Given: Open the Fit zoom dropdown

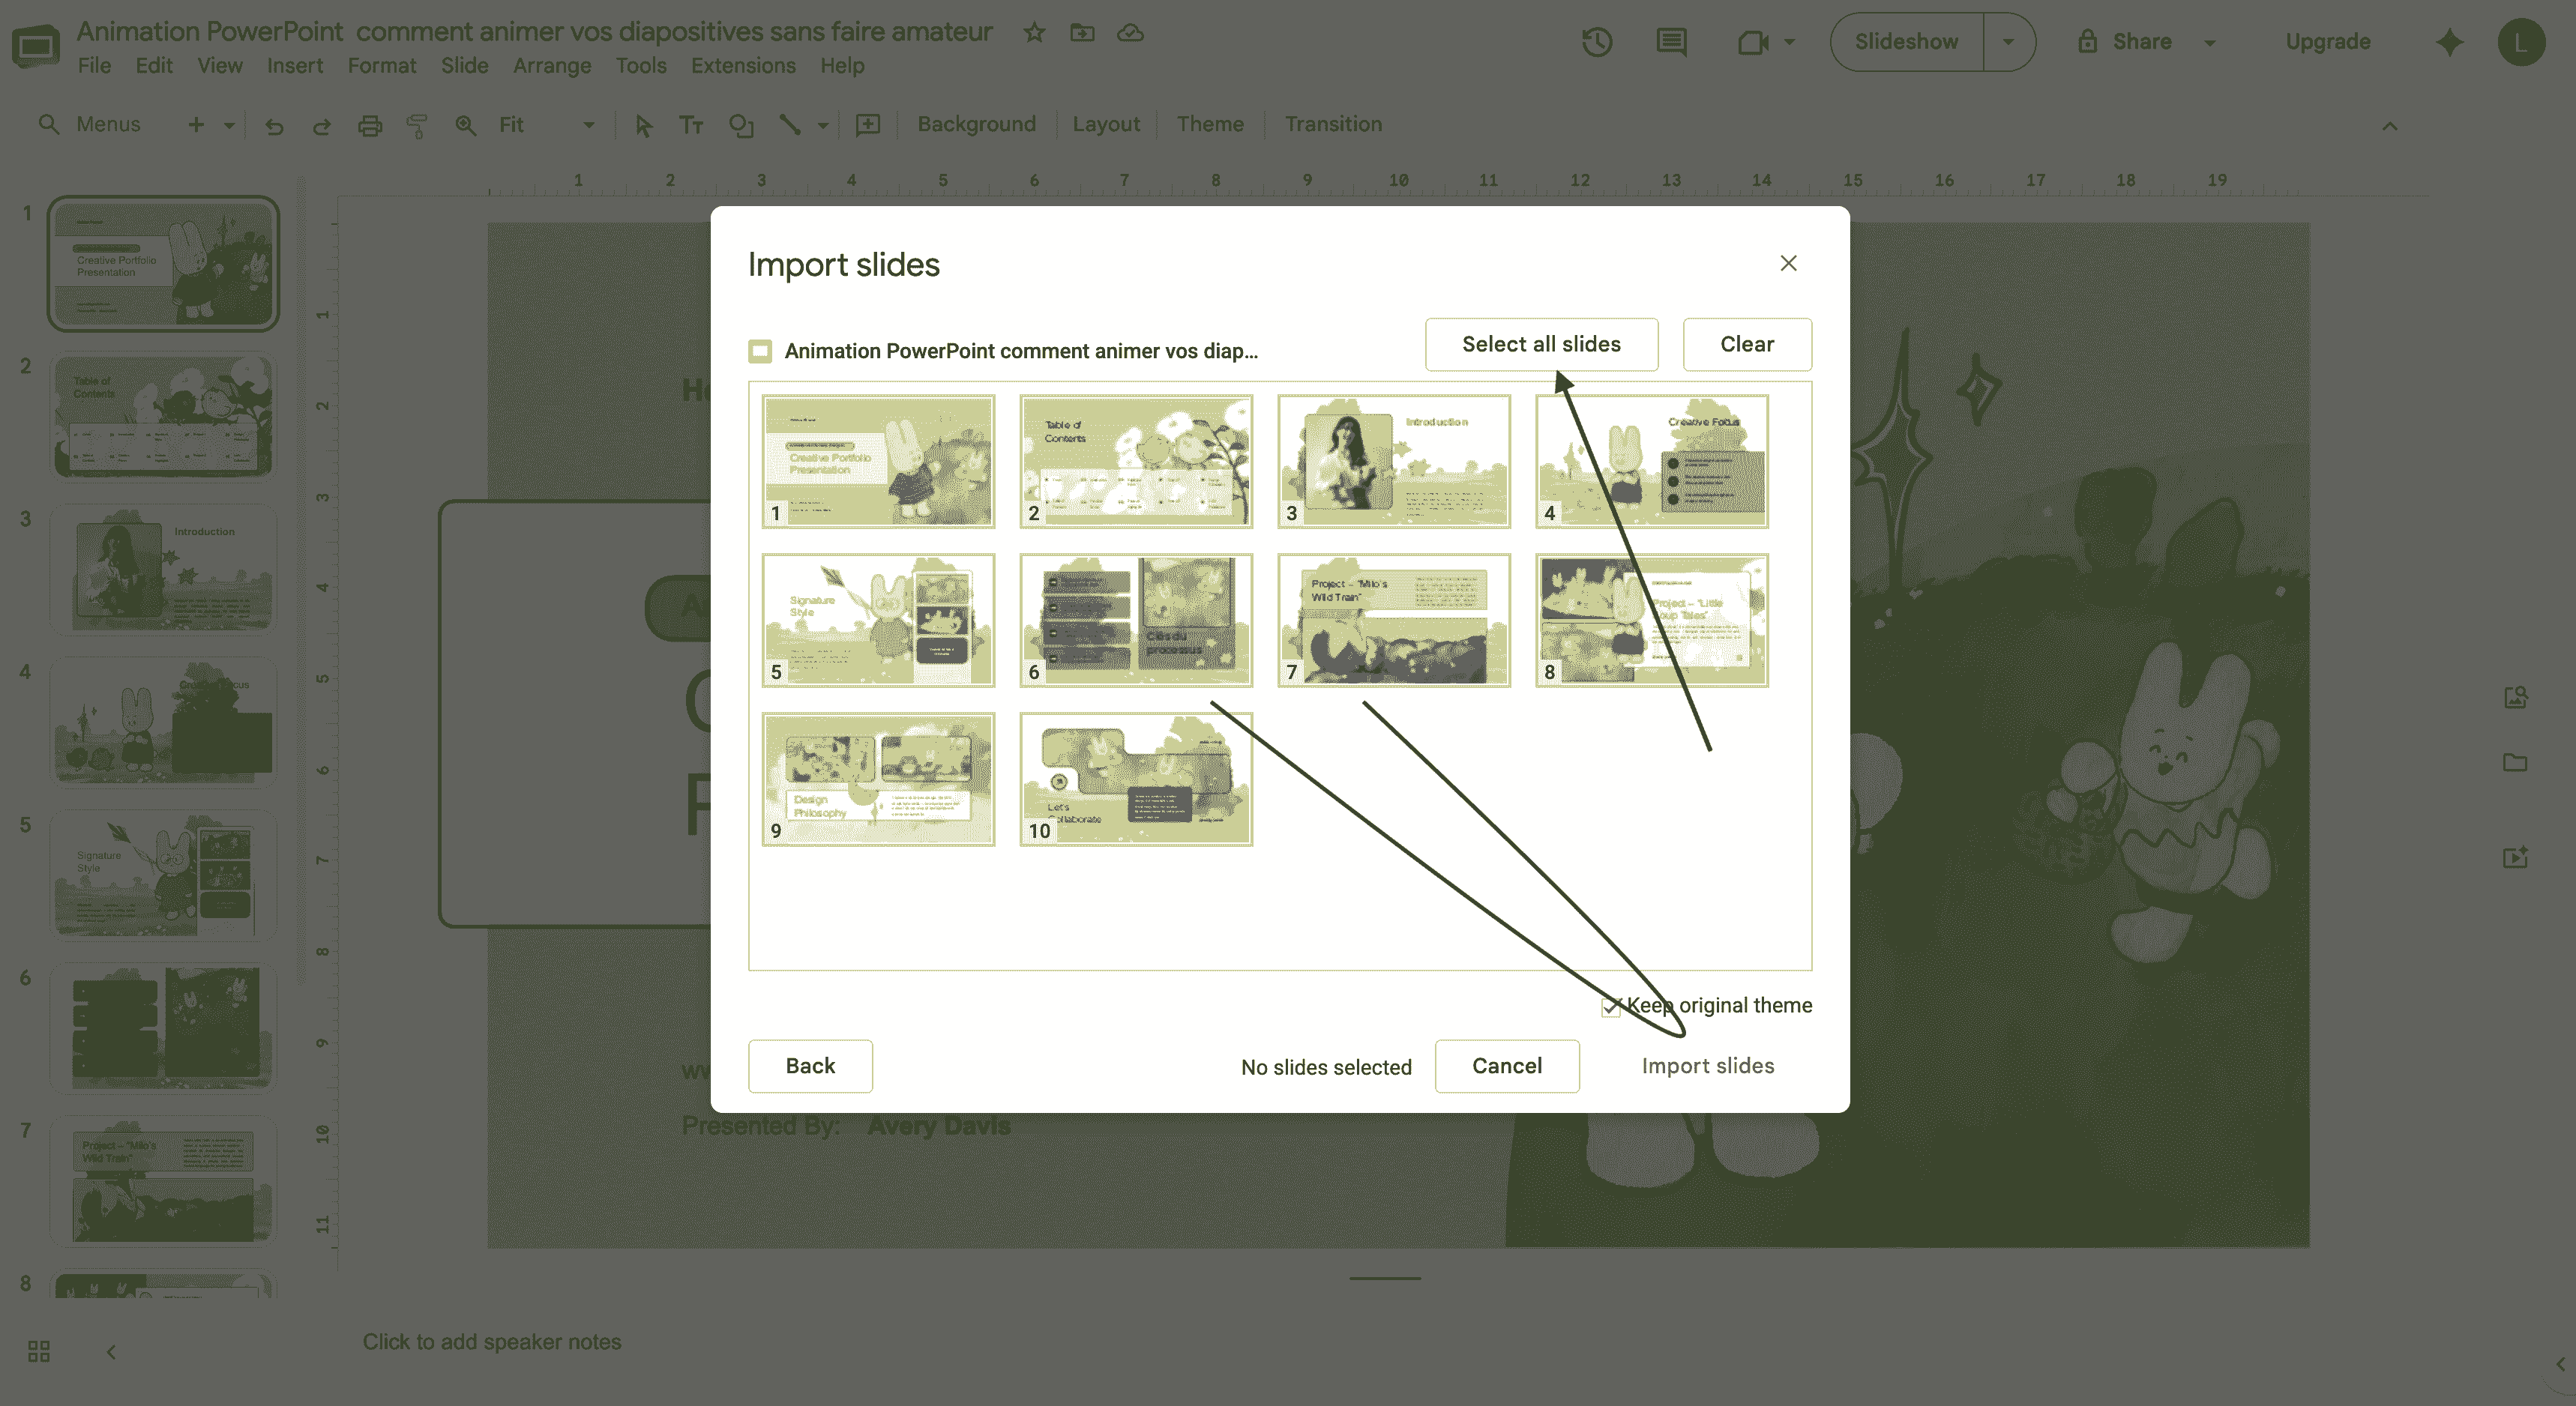Looking at the screenshot, I should click(x=547, y=125).
